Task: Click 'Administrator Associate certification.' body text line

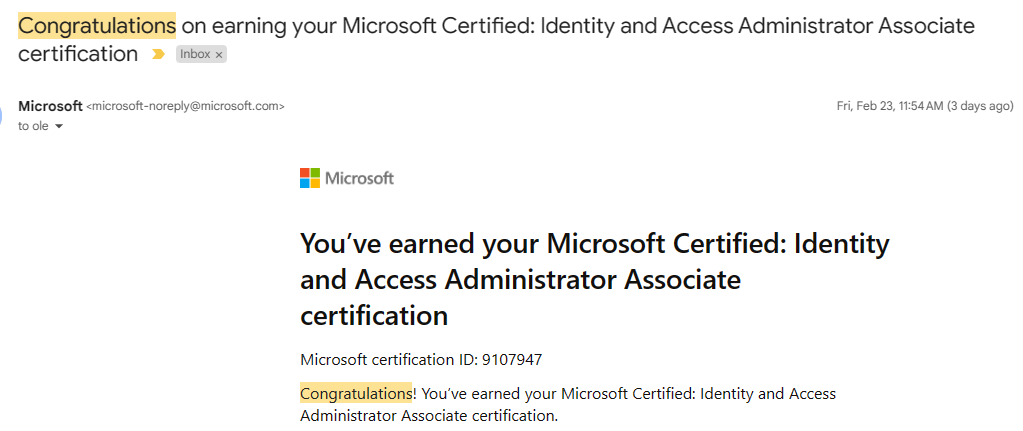Action: (x=429, y=415)
